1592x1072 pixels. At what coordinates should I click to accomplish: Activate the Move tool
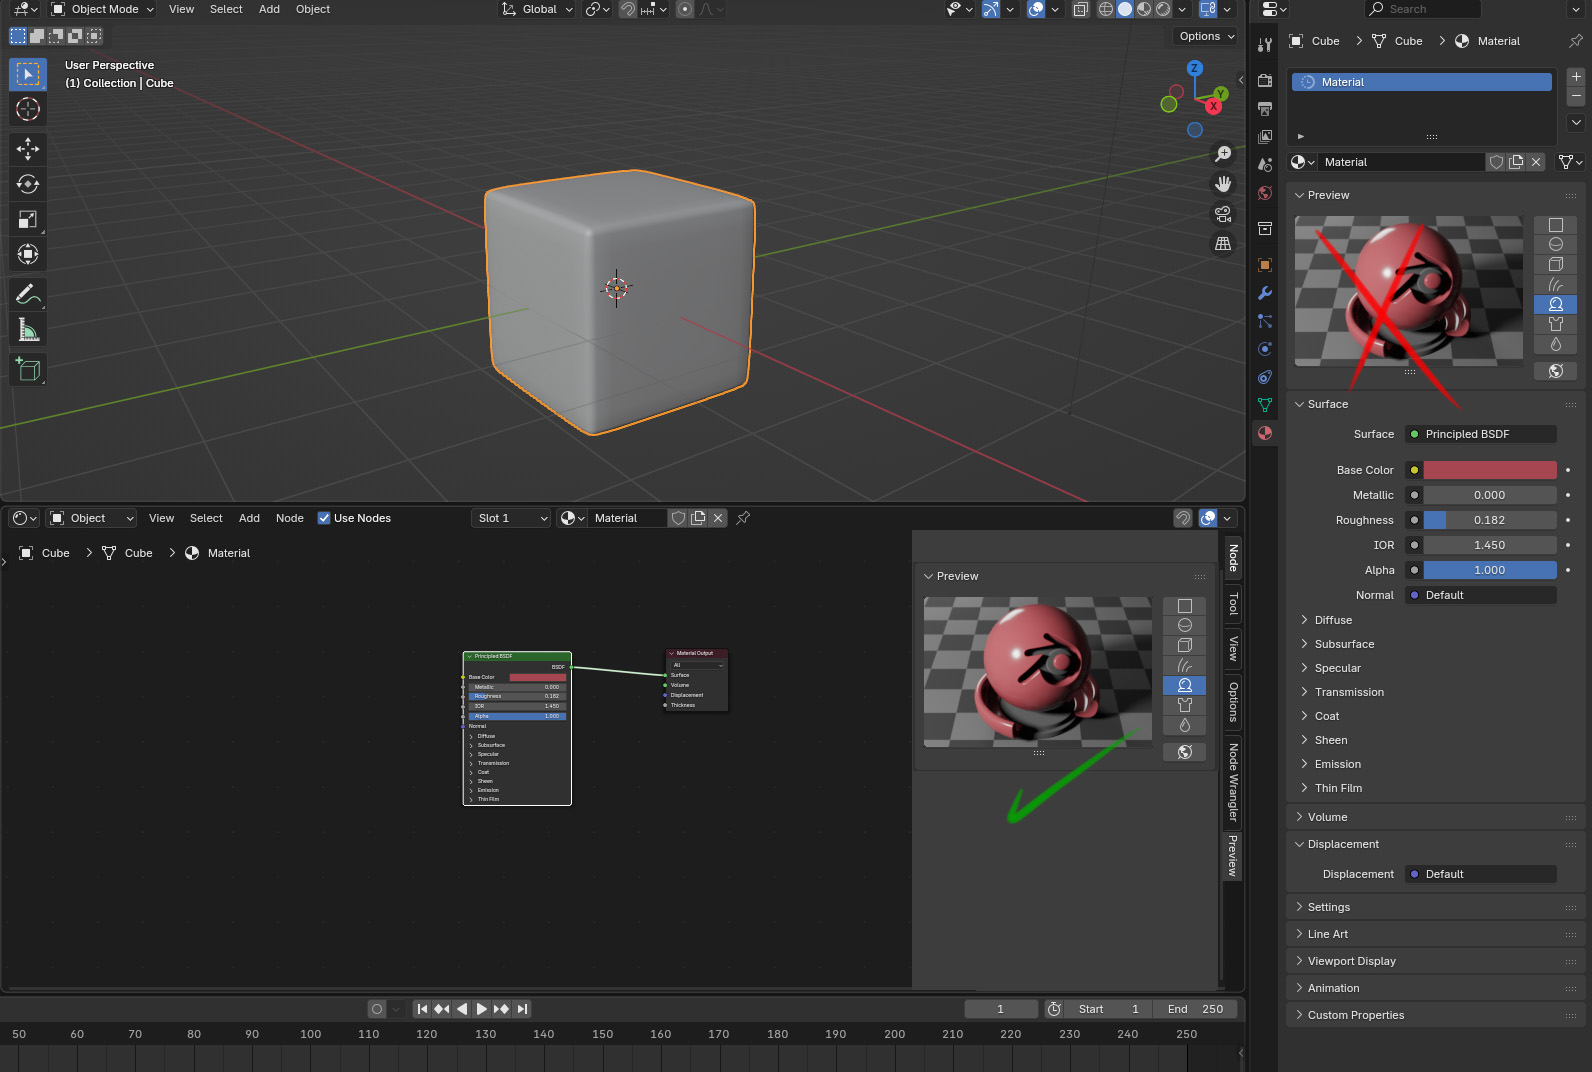pyautogui.click(x=28, y=149)
